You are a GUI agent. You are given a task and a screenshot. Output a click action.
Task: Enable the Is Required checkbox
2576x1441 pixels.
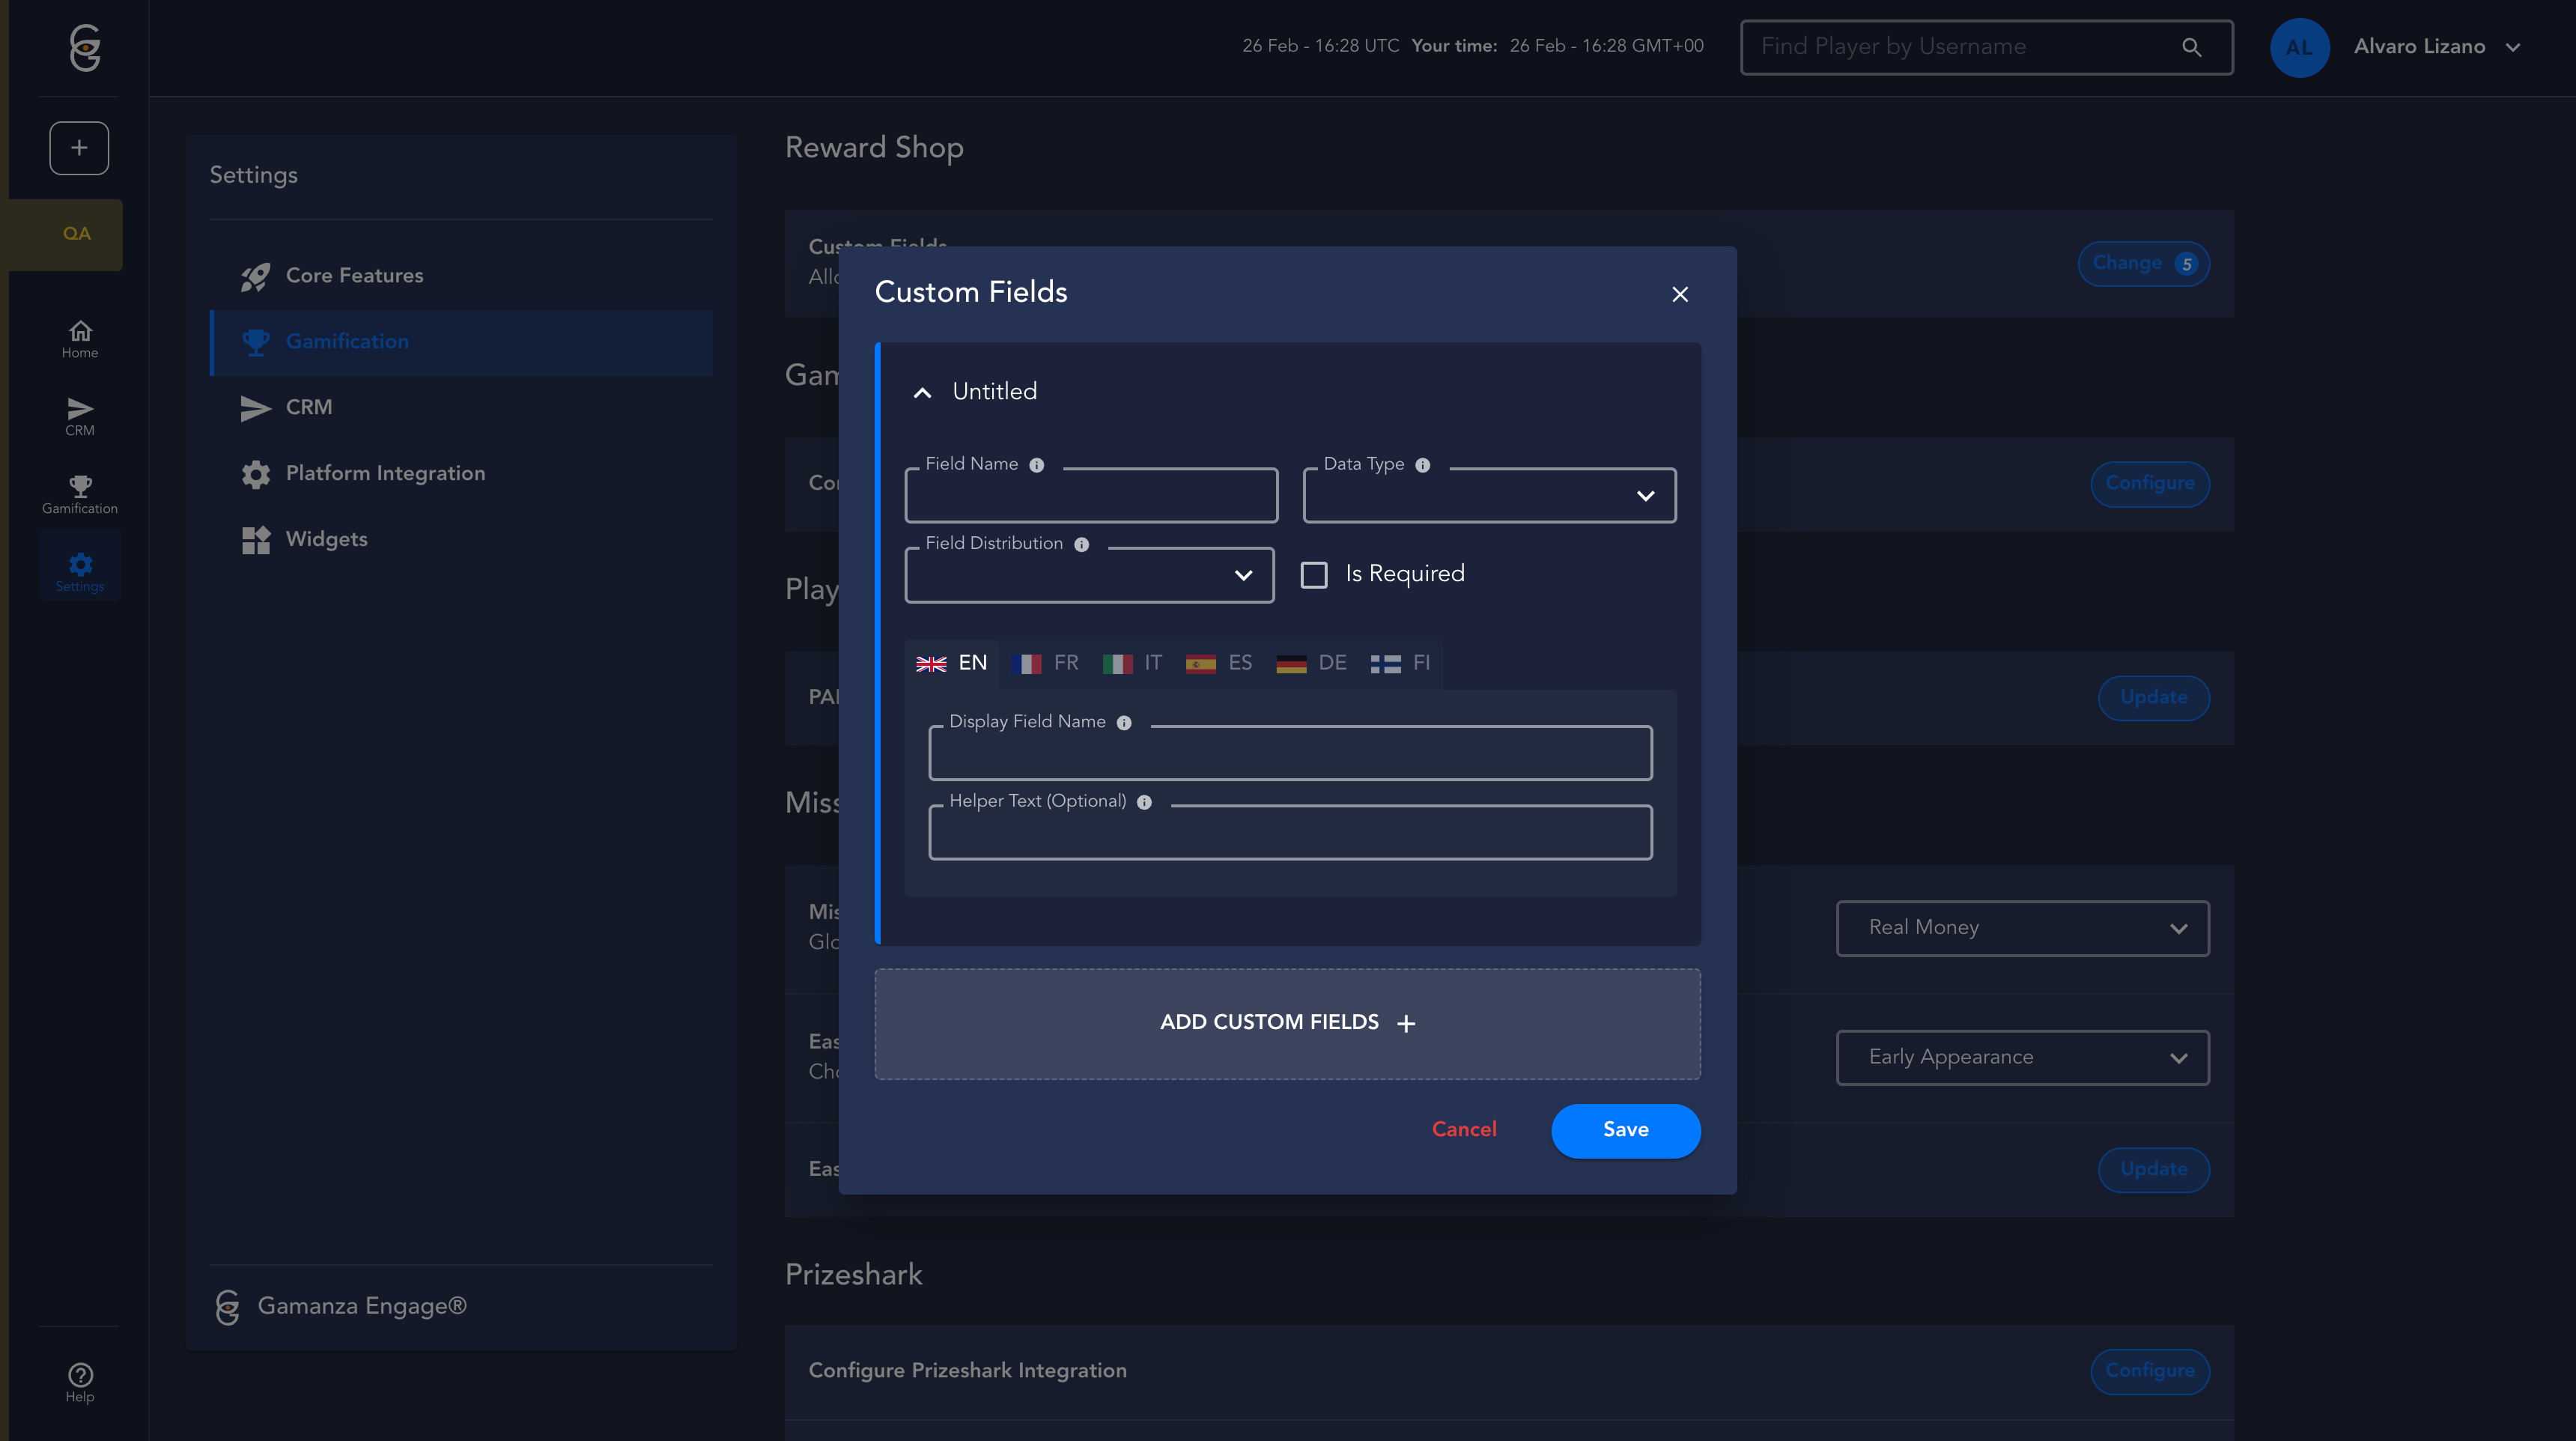(1313, 575)
